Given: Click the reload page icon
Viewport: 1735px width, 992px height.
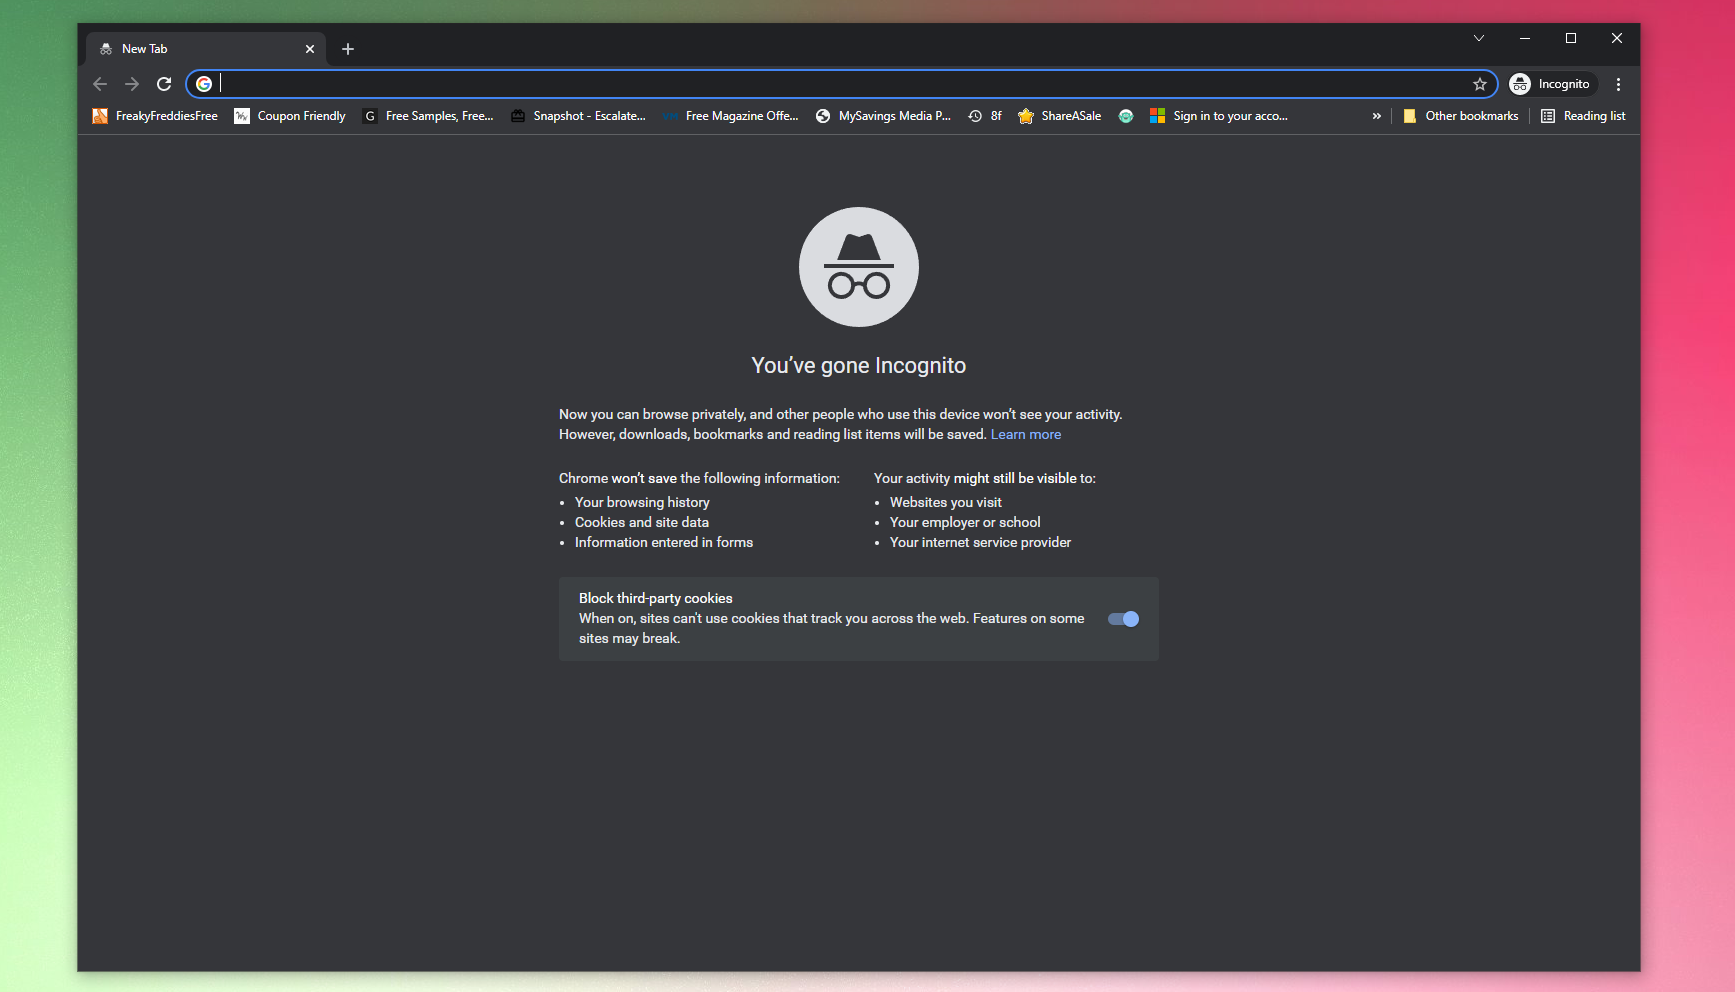Looking at the screenshot, I should [164, 84].
